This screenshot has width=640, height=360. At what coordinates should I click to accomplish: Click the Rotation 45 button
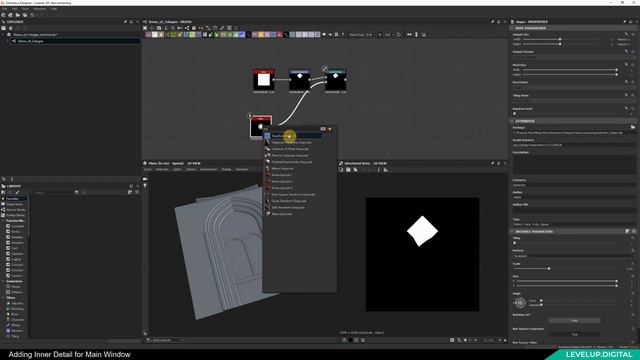click(575, 320)
